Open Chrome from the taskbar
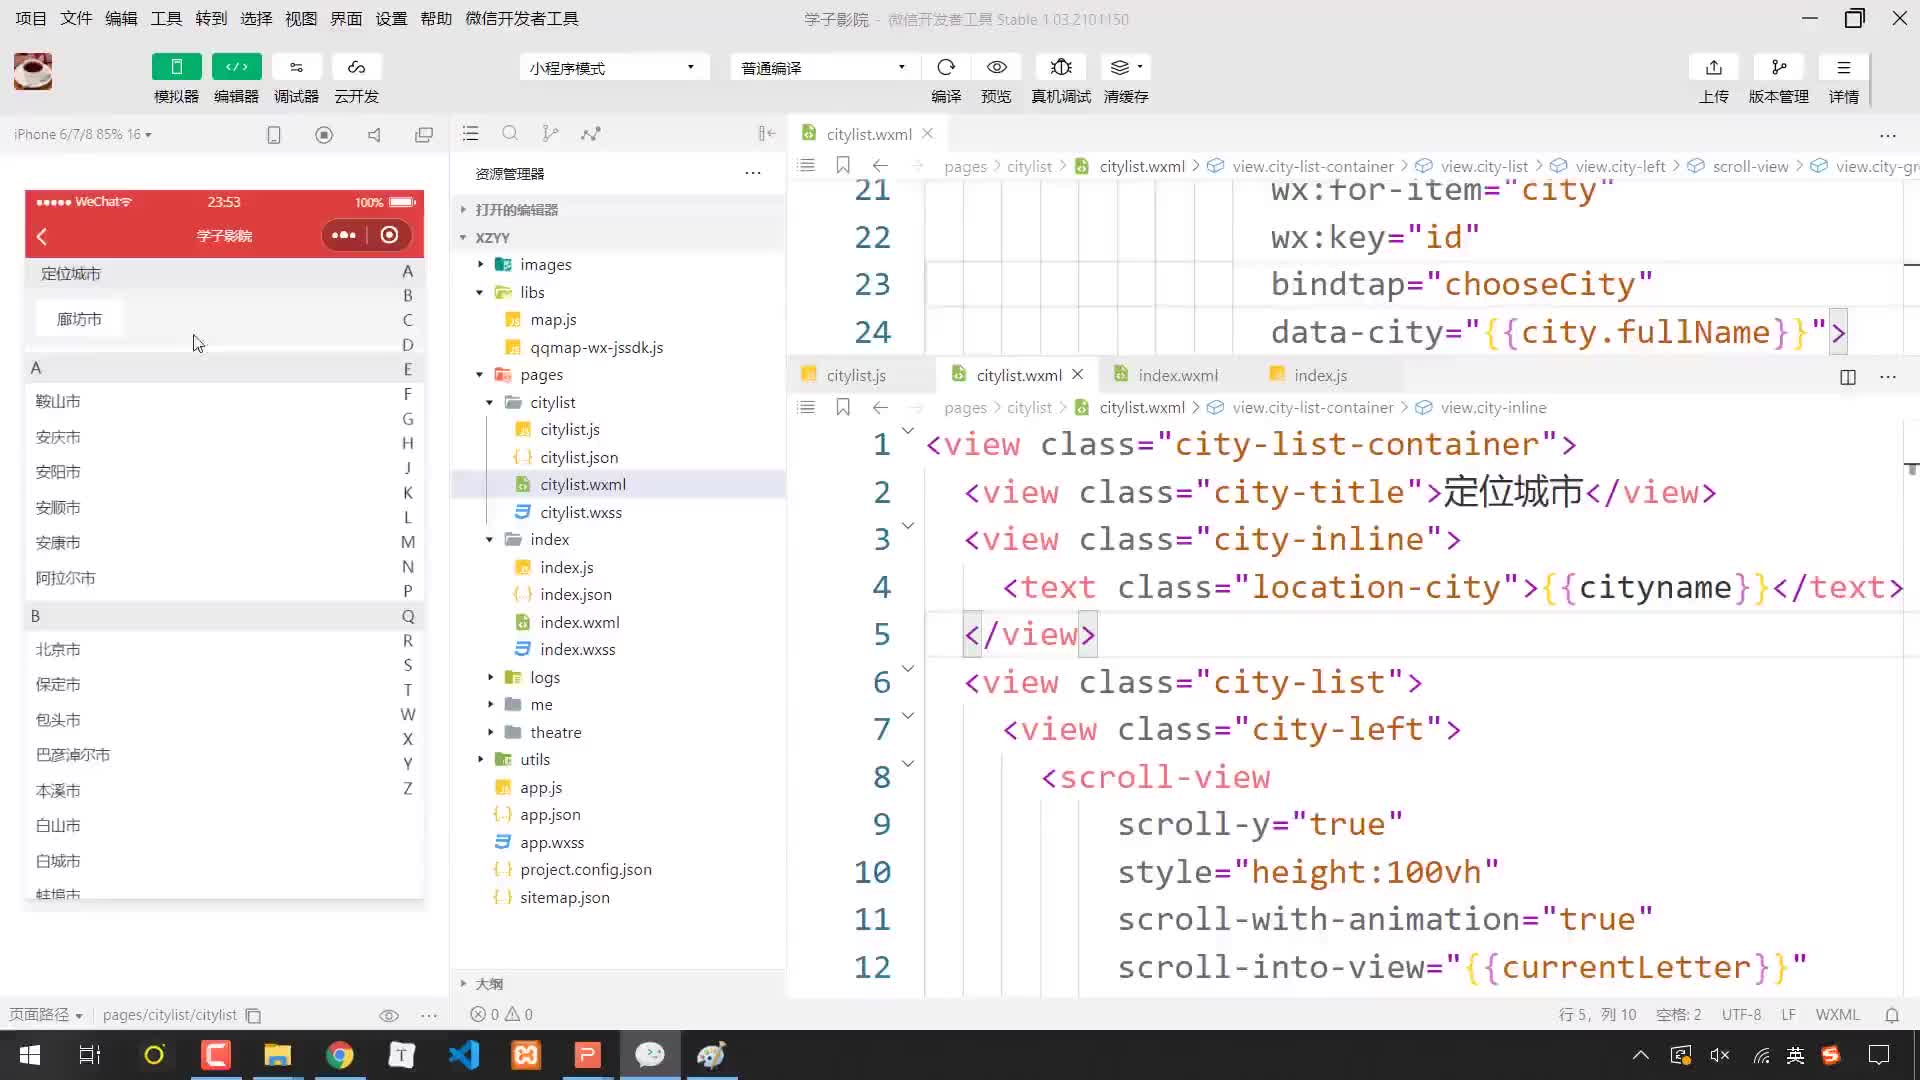 point(340,1055)
